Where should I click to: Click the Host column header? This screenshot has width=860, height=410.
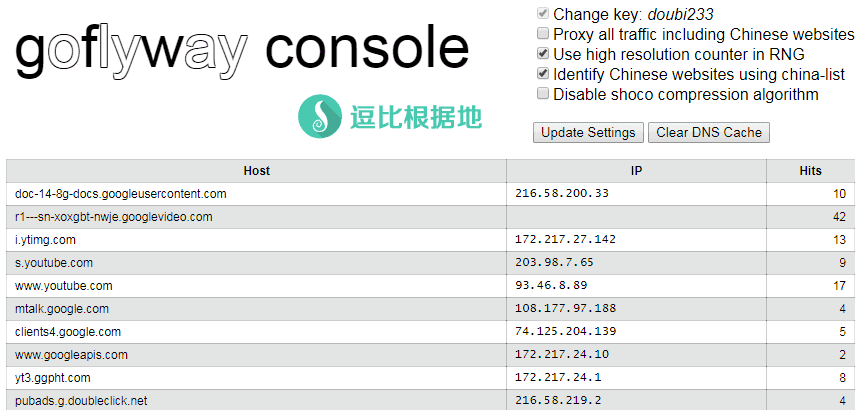click(x=256, y=171)
